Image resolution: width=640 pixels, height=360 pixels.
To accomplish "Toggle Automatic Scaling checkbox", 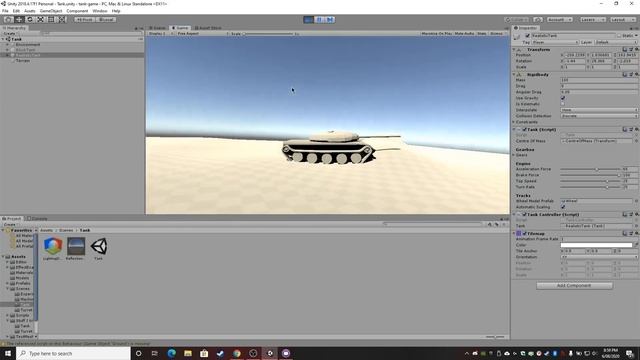I will click(563, 207).
